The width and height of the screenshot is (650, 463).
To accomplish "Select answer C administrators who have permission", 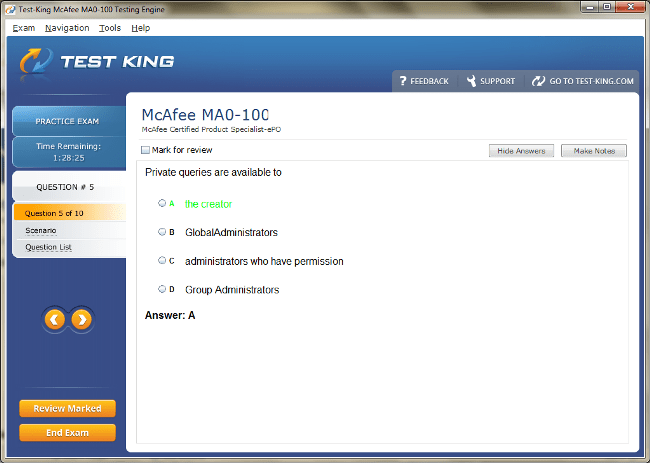I will (x=162, y=260).
